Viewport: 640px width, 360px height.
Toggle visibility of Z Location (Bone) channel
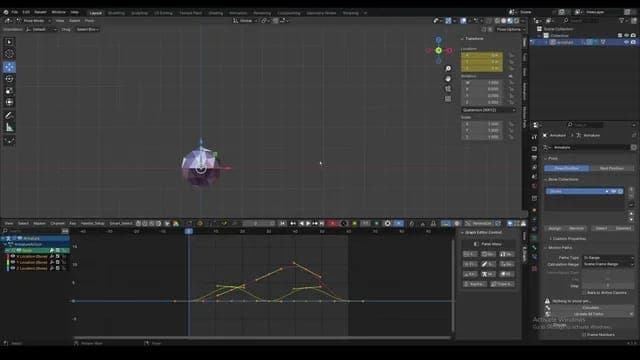tap(13, 268)
